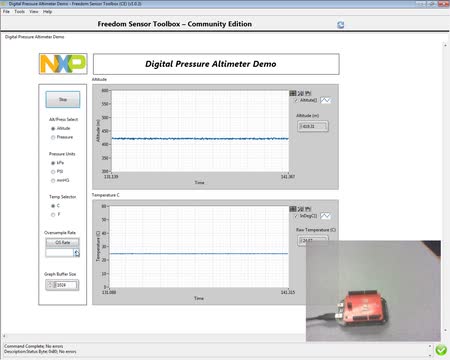Image resolution: width=450 pixels, height=360 pixels.
Task: Open the Altitude plot line style swatch
Action: pyautogui.click(x=325, y=100)
